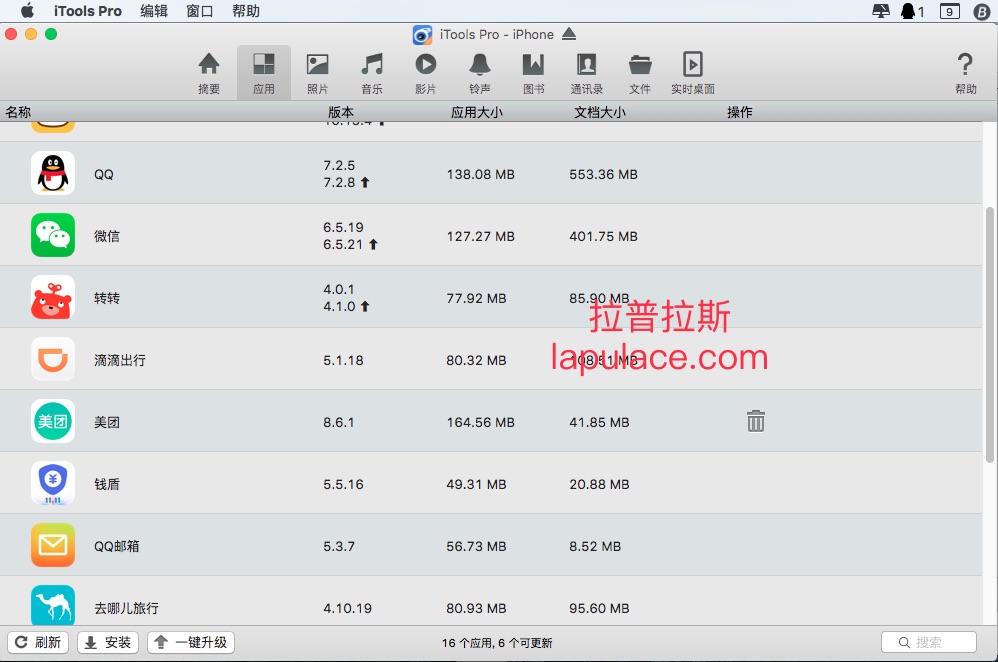Open the 图书 books section
The image size is (998, 662).
pyautogui.click(x=533, y=73)
